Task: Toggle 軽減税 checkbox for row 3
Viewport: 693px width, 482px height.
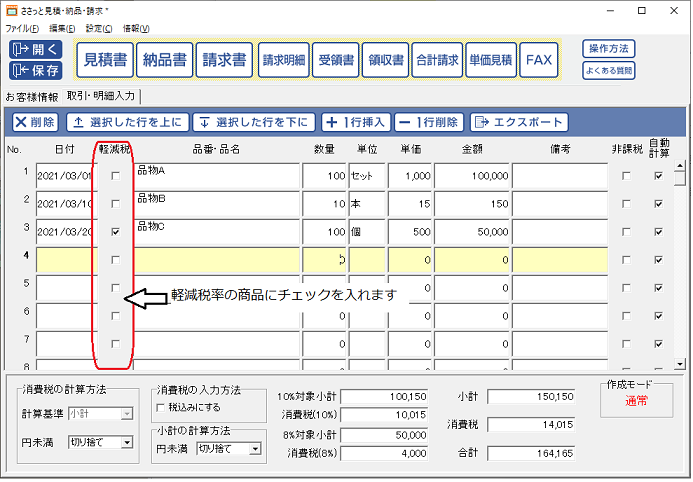Action: coord(117,232)
